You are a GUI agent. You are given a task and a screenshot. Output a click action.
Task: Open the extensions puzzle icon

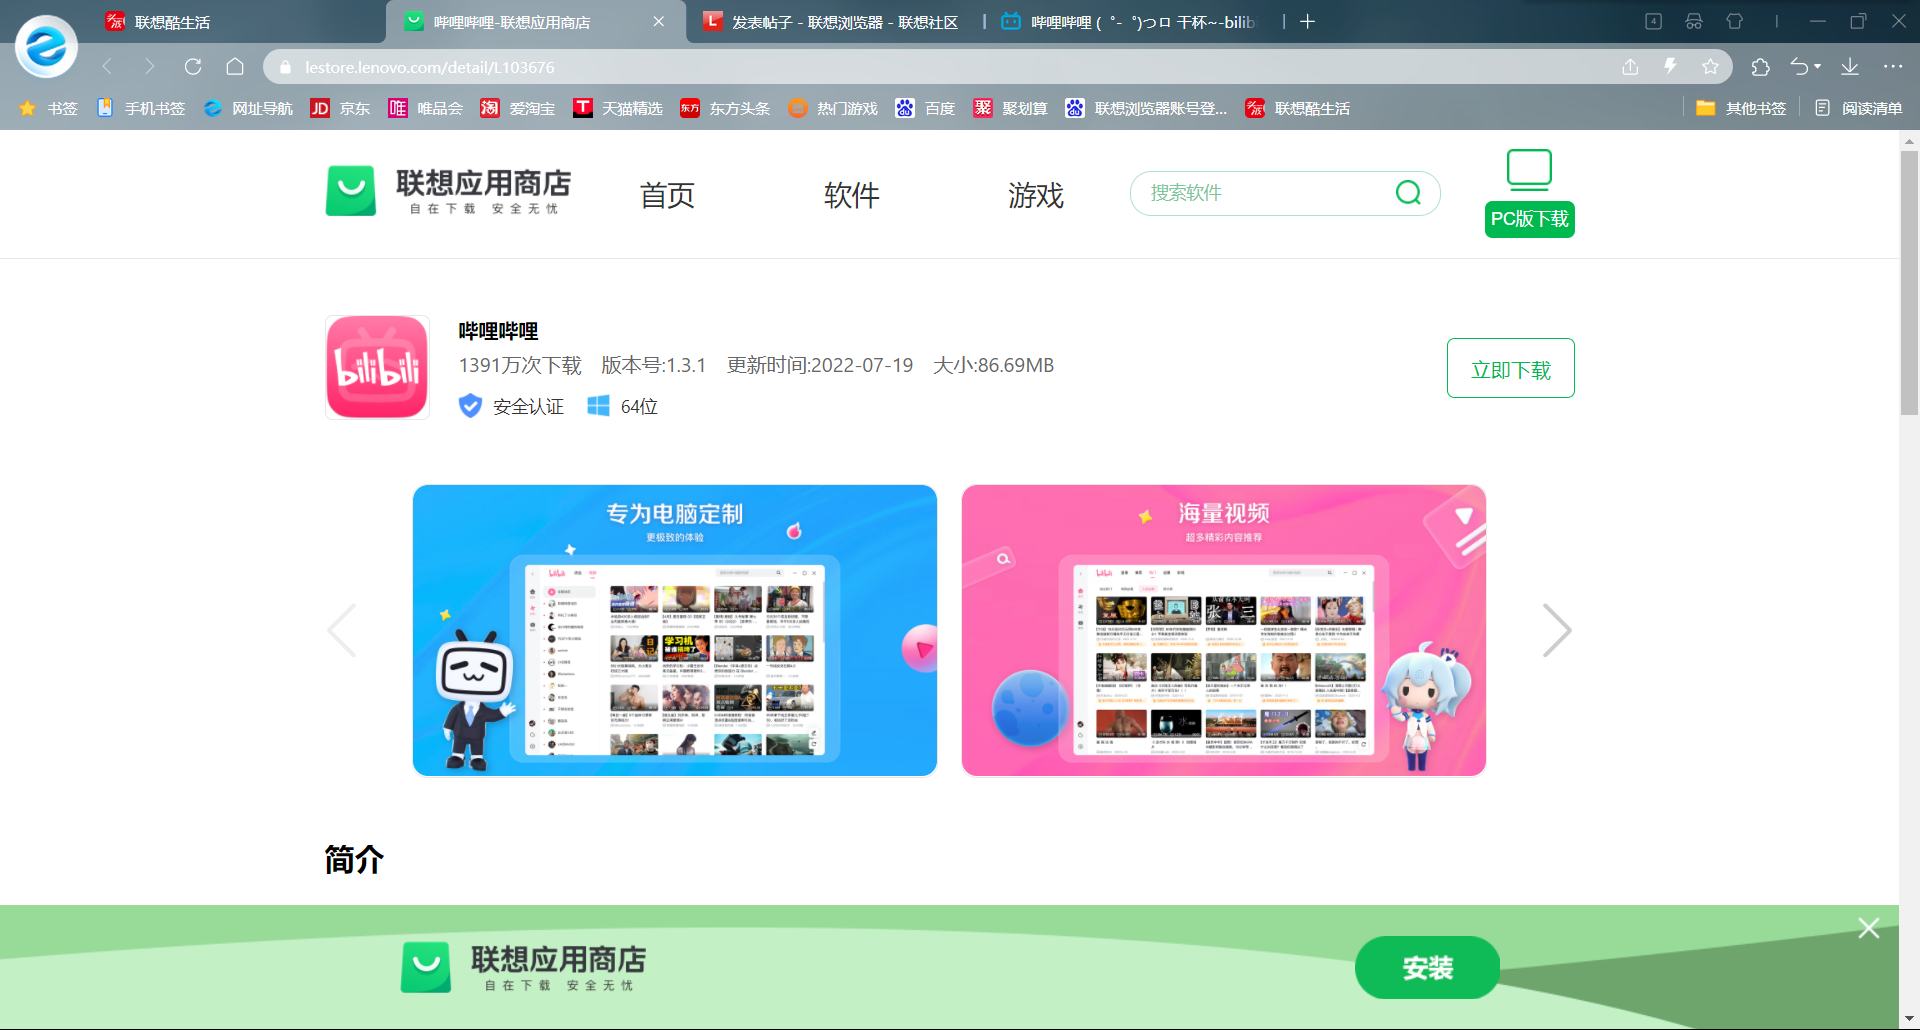[x=1760, y=67]
